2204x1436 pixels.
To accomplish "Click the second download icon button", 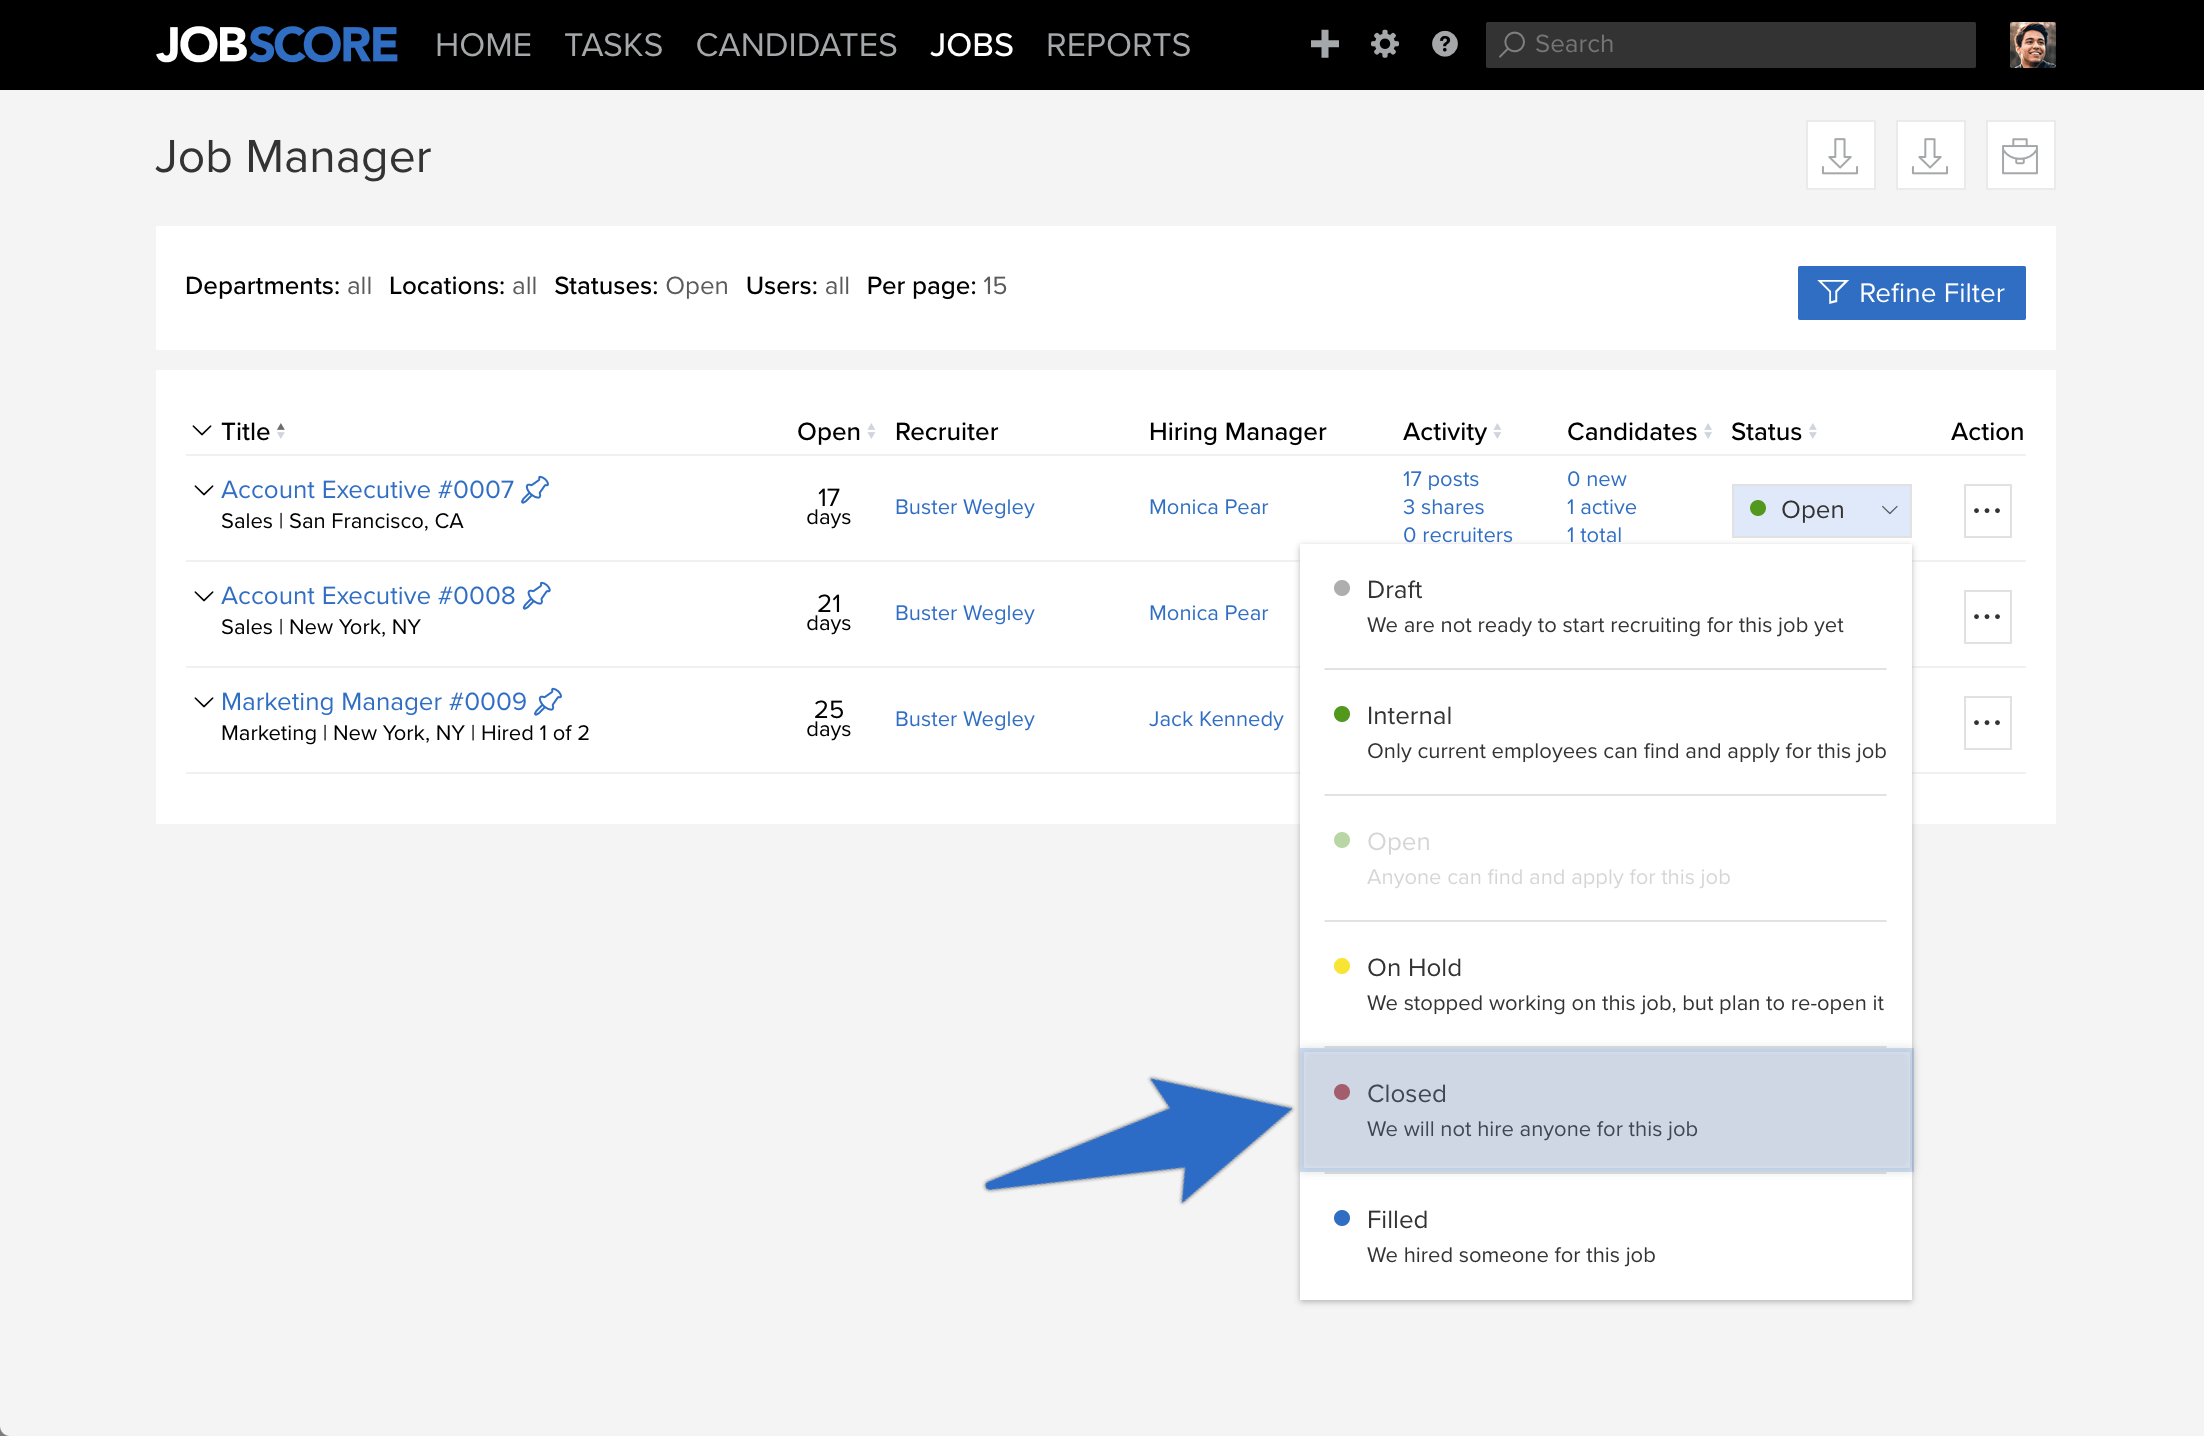I will (1930, 155).
